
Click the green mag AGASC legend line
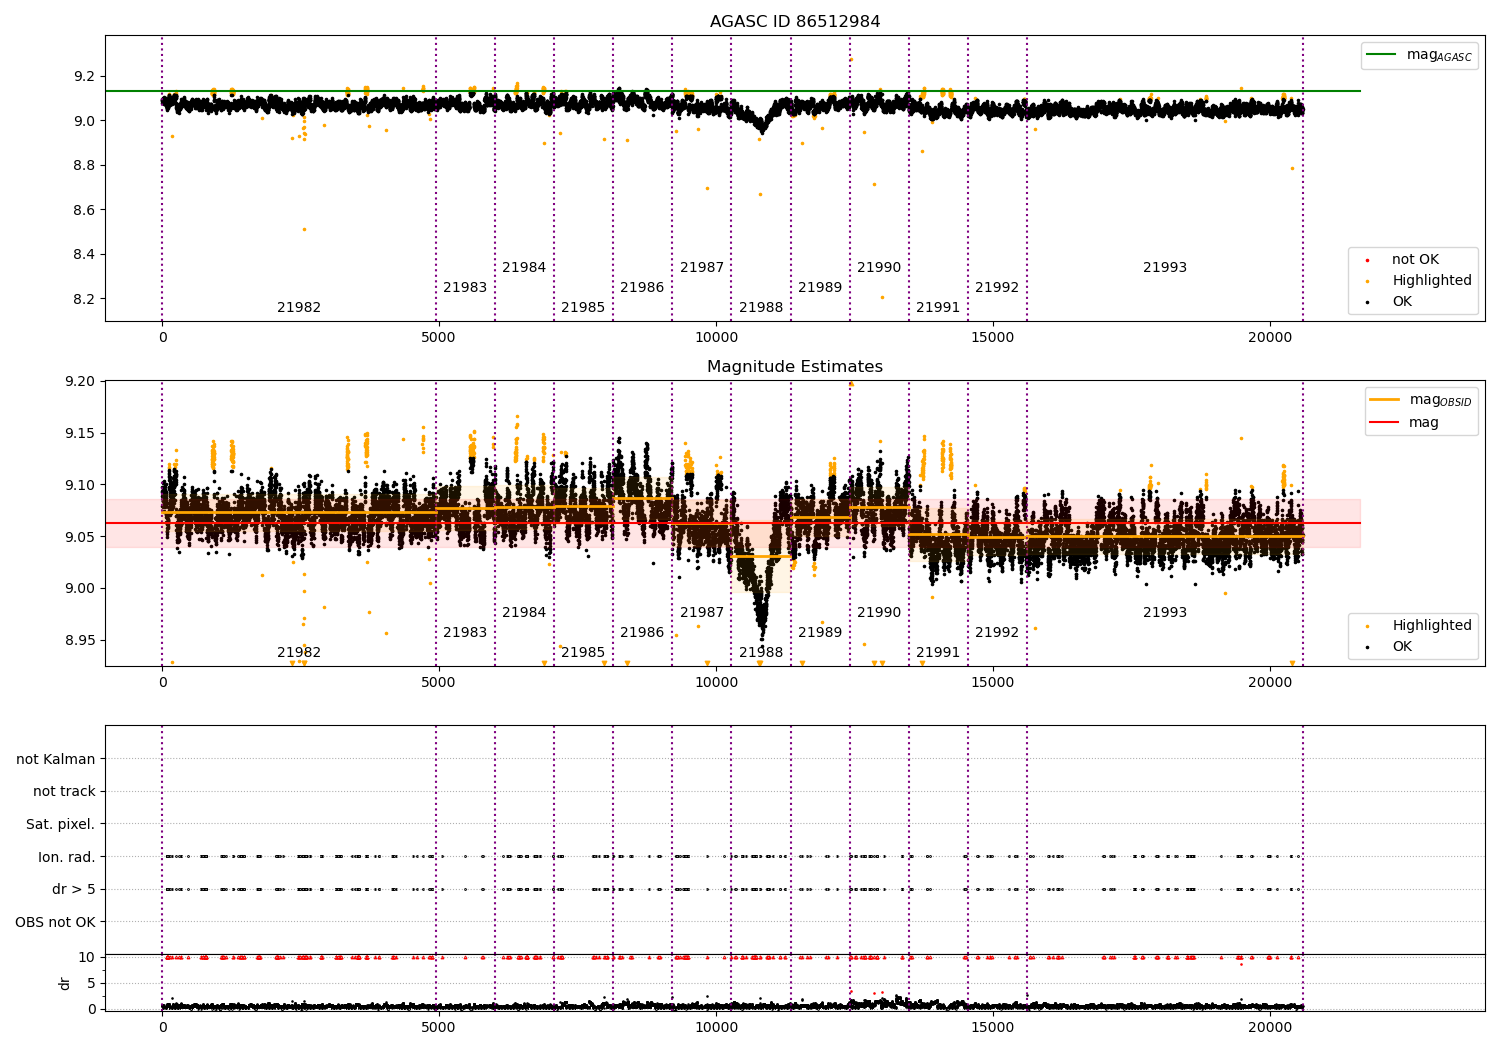tap(1381, 55)
